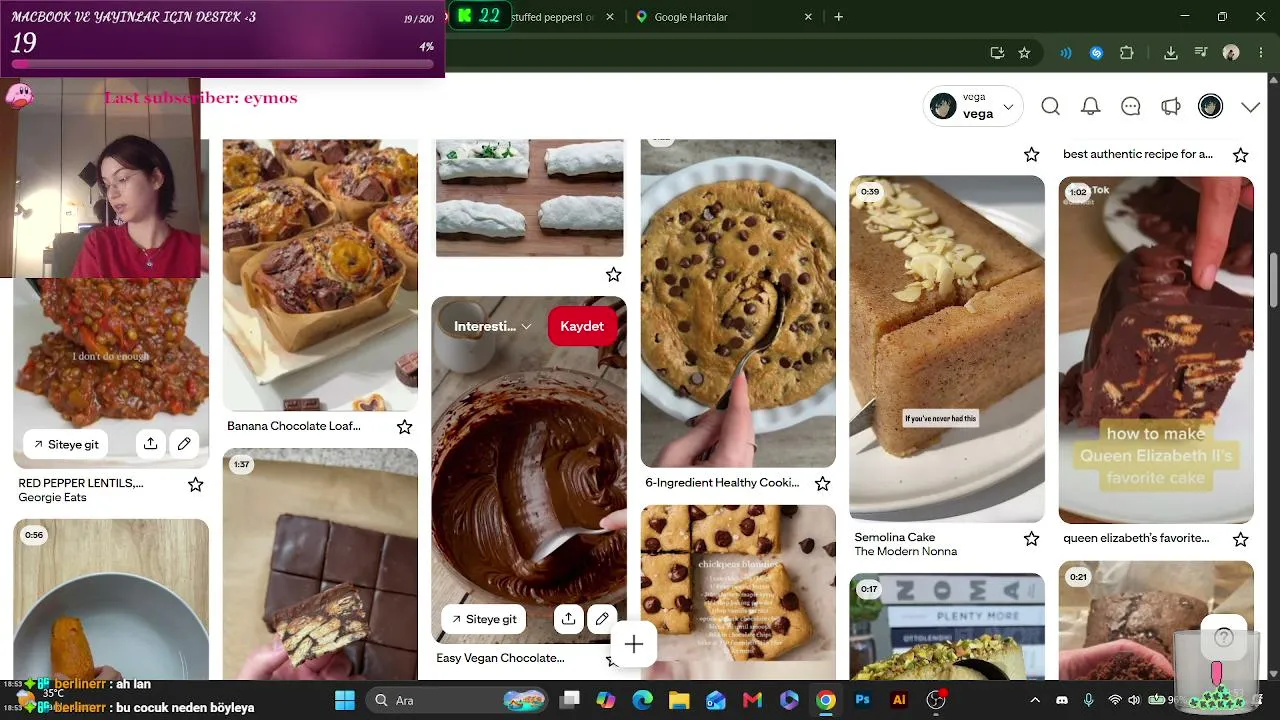Expand the accounts chevron beside profile avatar
Image resolution: width=1280 pixels, height=720 pixels.
pos(1250,107)
